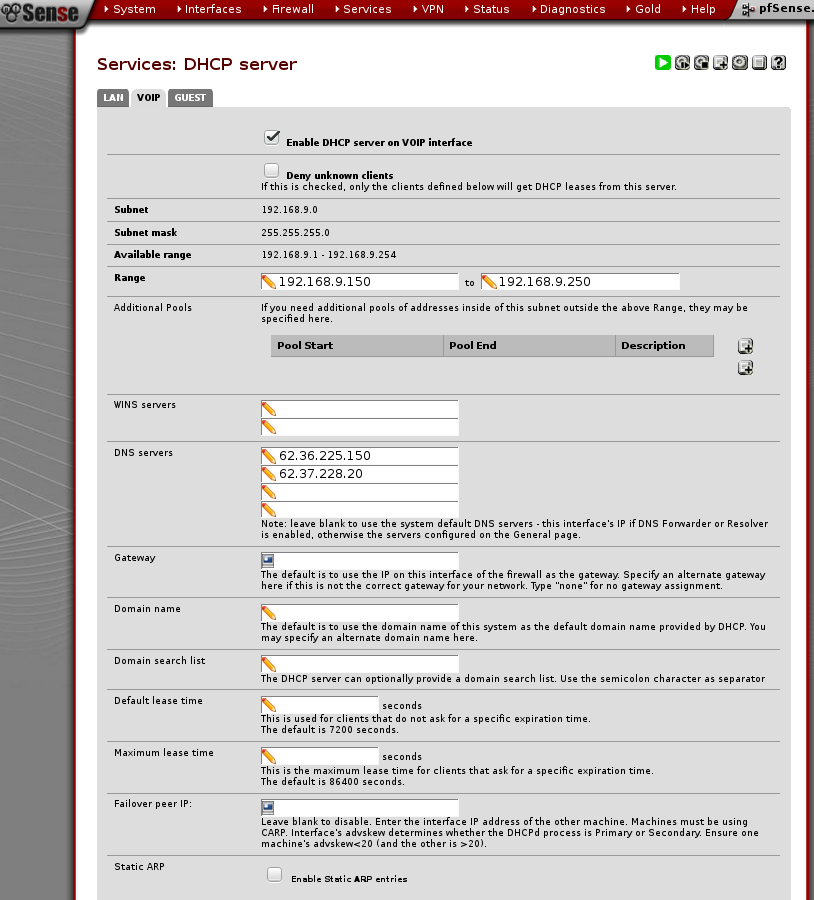Switch to the GUEST tab
Viewport: 814px width, 900px height.
pos(190,98)
